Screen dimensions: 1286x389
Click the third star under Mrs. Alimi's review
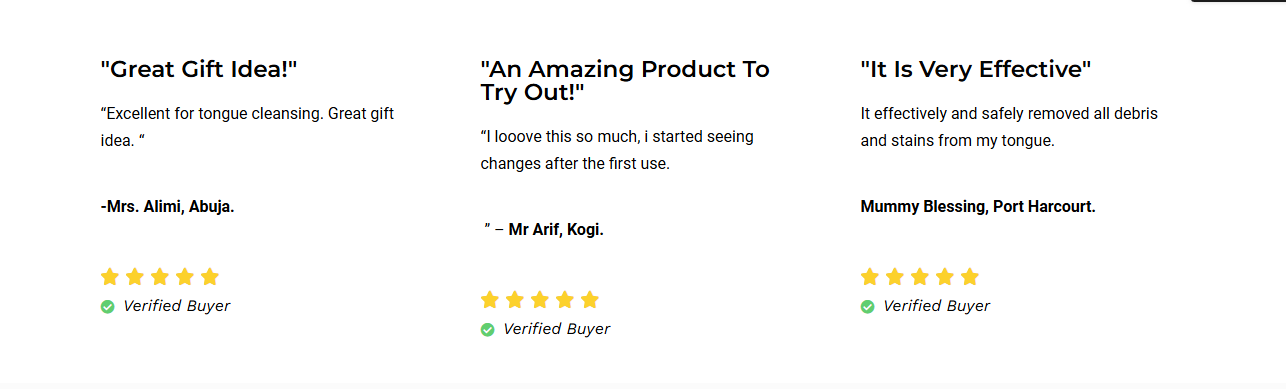click(160, 277)
